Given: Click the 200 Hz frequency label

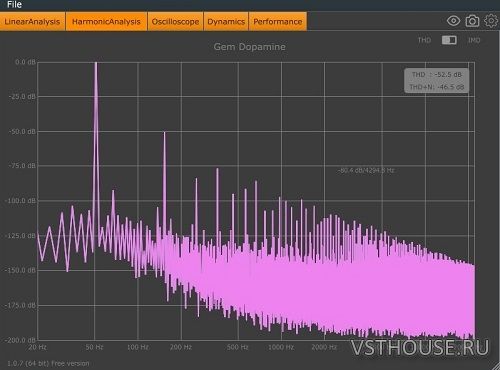Looking at the screenshot, I should pyautogui.click(x=181, y=347).
